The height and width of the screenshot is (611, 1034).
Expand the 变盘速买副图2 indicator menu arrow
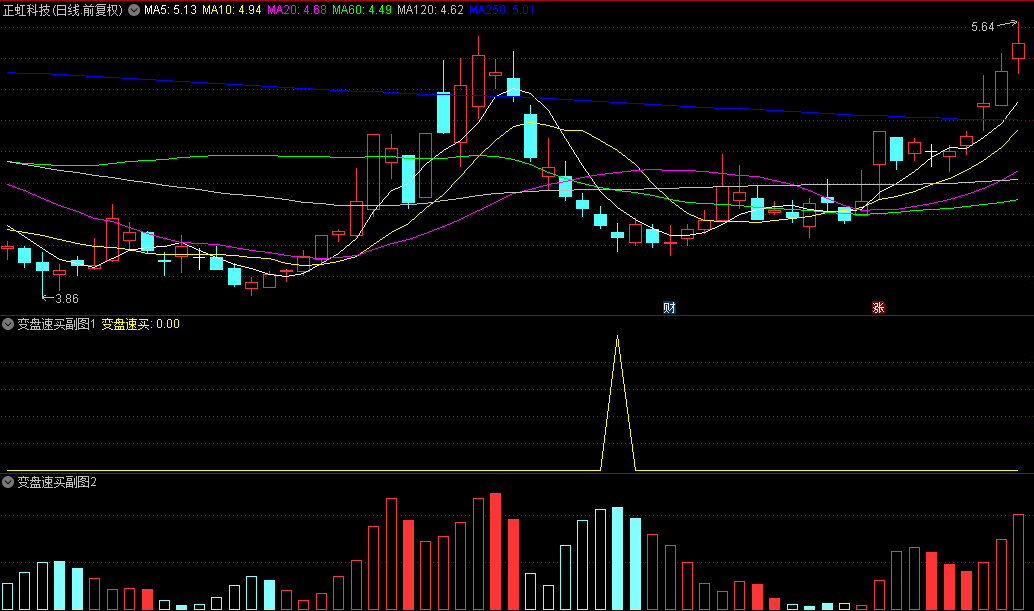(x=8, y=482)
